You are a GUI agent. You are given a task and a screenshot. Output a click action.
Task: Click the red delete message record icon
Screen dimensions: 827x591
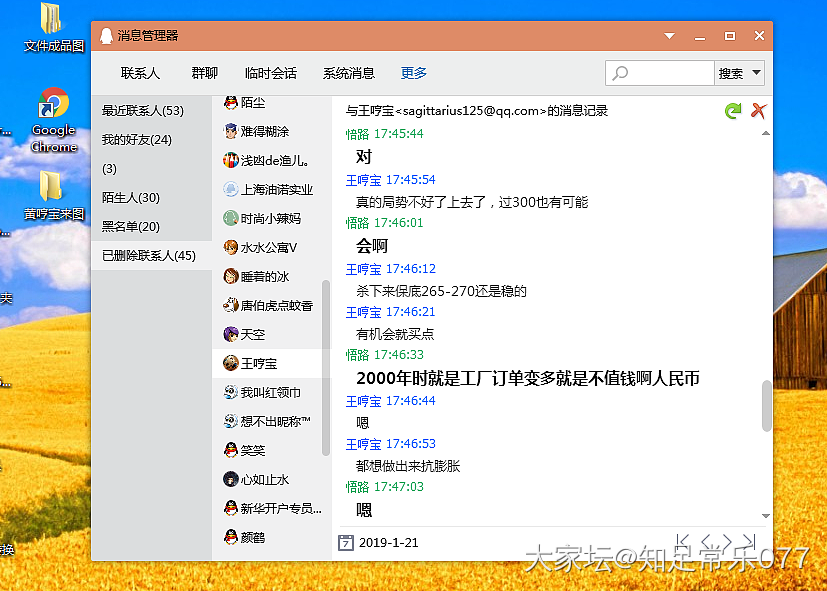[759, 111]
